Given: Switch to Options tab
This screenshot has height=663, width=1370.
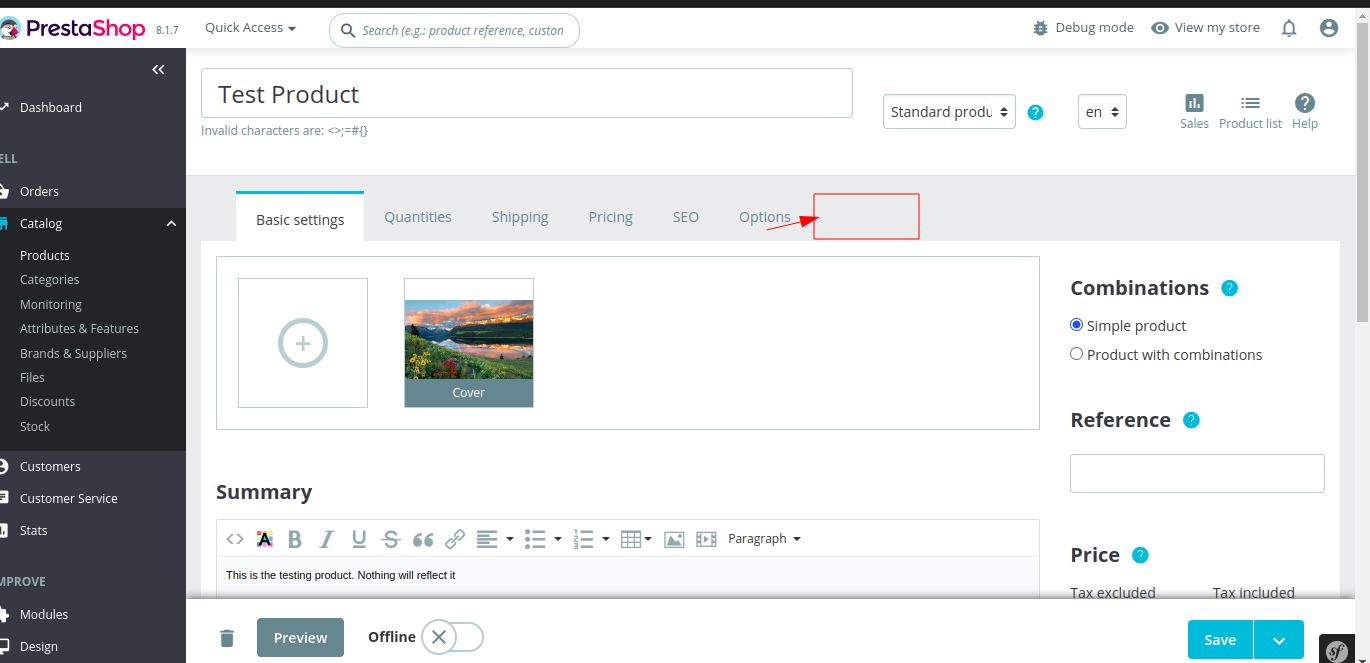Looking at the screenshot, I should (x=764, y=217).
